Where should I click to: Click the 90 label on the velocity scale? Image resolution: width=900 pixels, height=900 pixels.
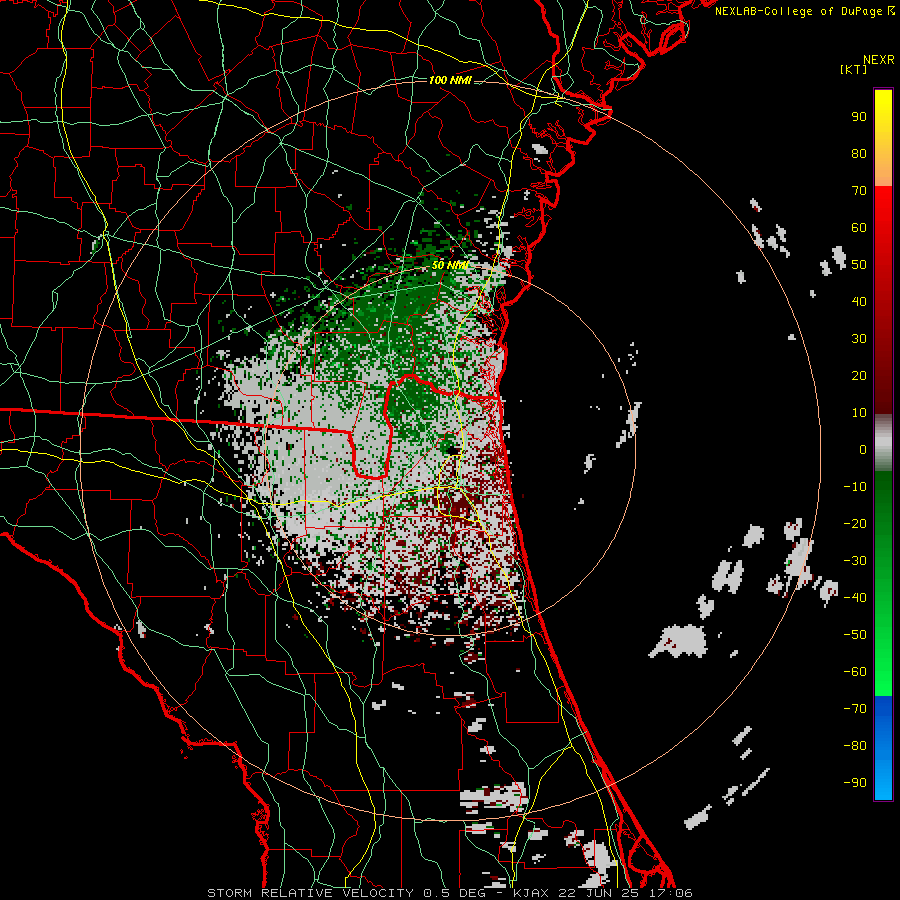[x=859, y=117]
